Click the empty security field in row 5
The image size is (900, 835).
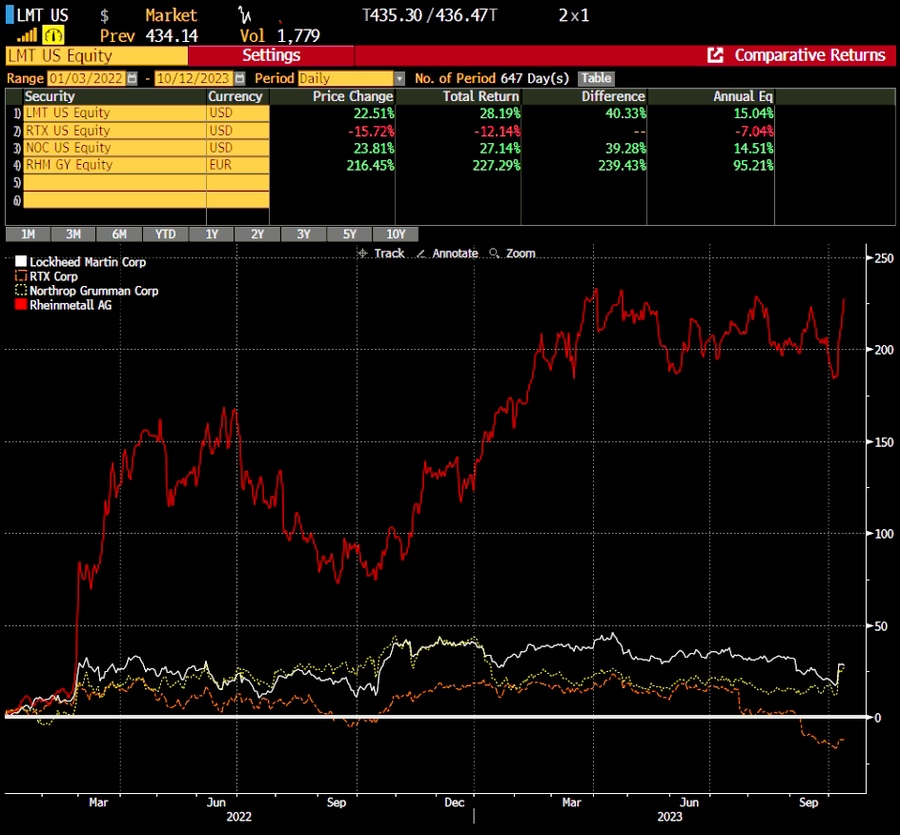tap(114, 182)
